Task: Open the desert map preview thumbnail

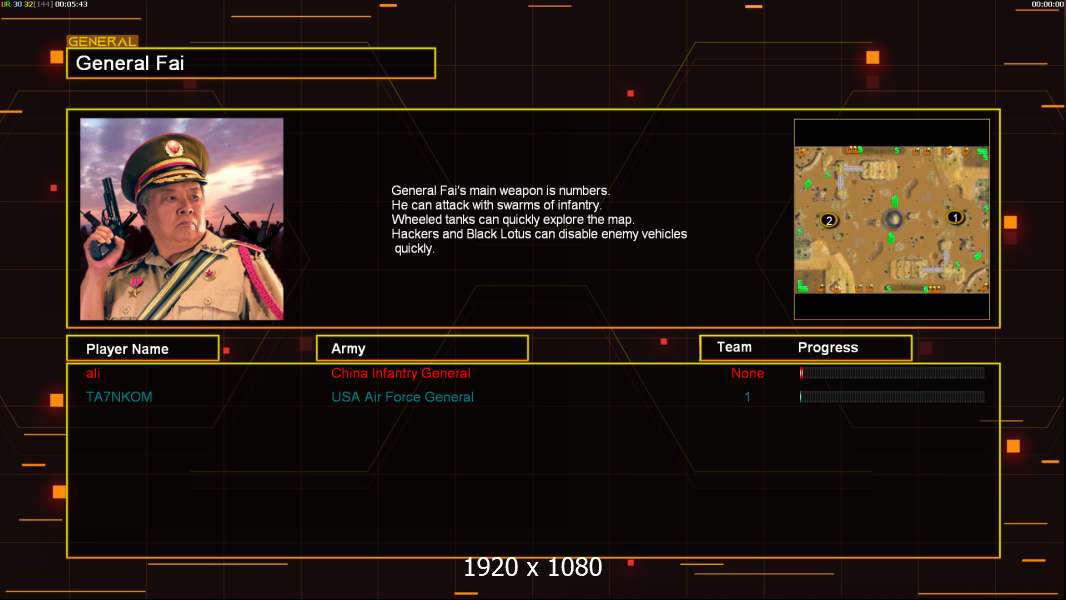Action: click(891, 219)
